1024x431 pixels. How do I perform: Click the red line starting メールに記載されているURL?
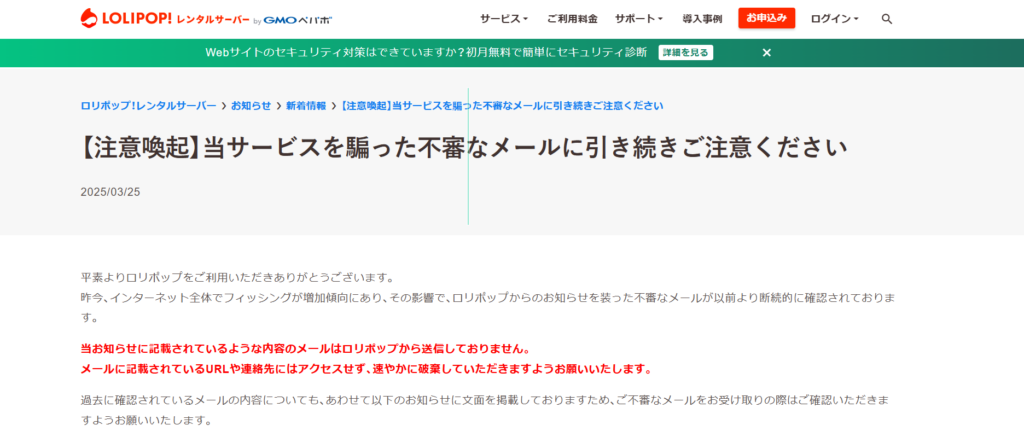click(366, 370)
